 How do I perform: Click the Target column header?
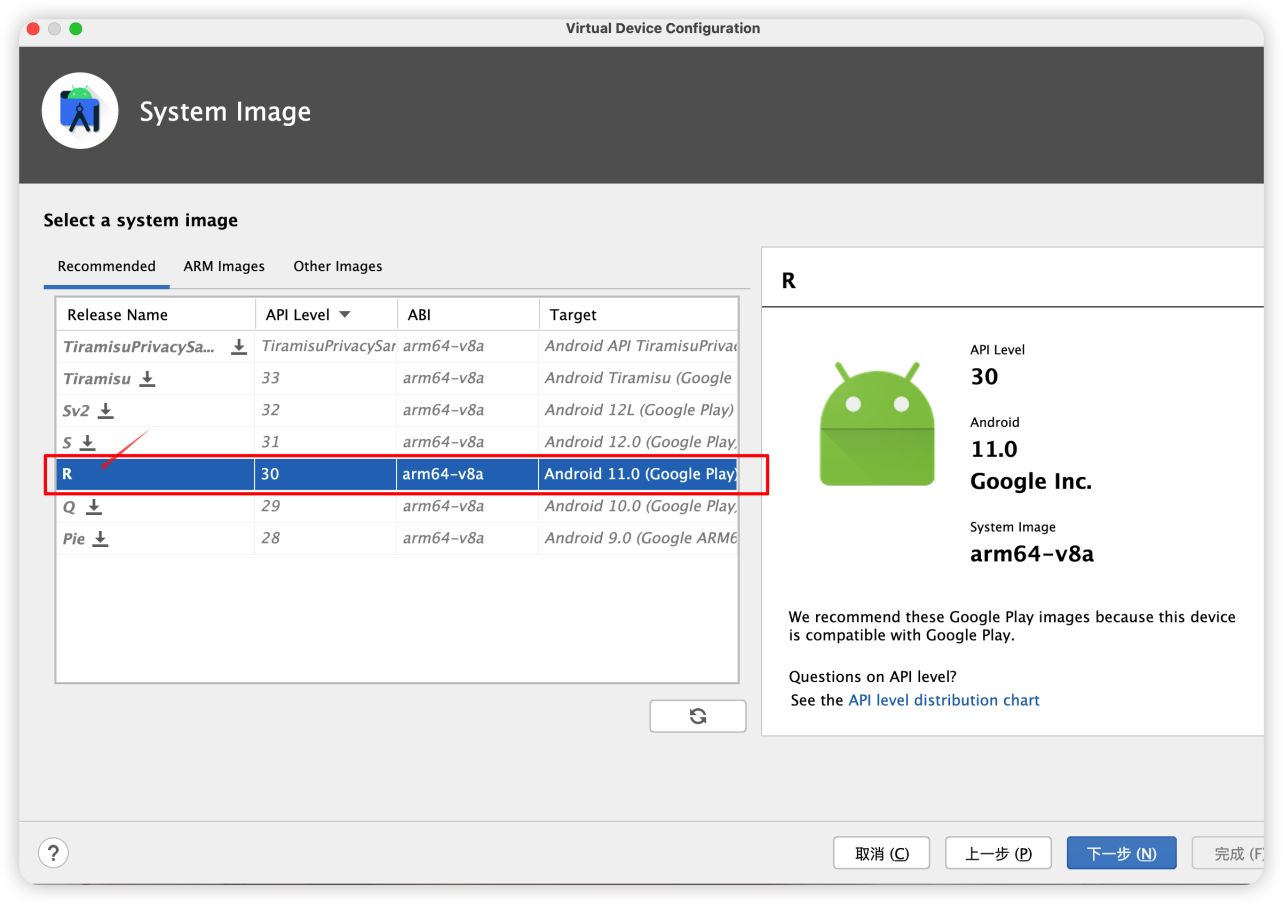(638, 315)
